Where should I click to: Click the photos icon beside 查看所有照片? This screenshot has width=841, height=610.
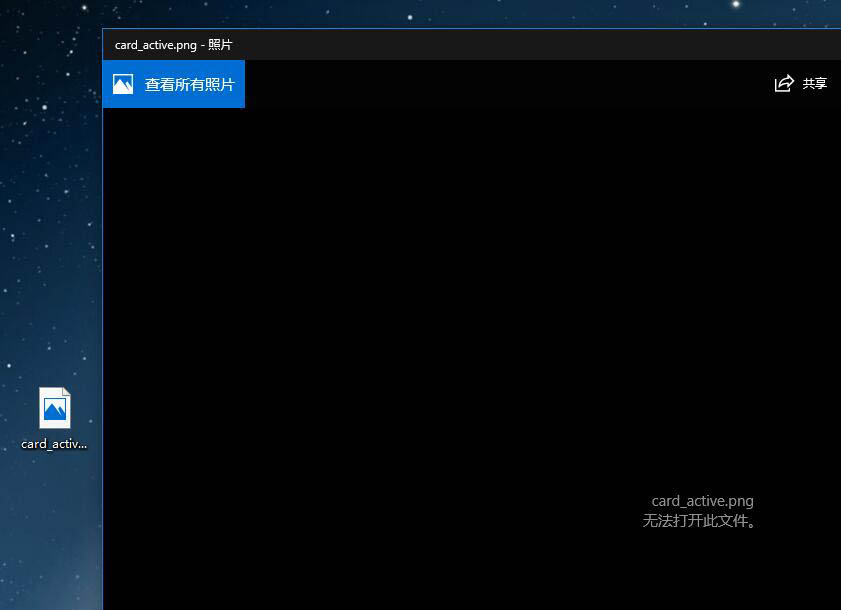coord(123,84)
